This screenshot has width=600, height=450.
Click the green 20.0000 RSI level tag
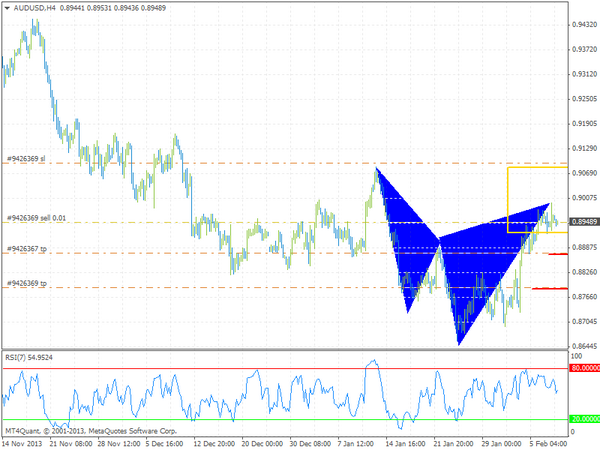(585, 419)
